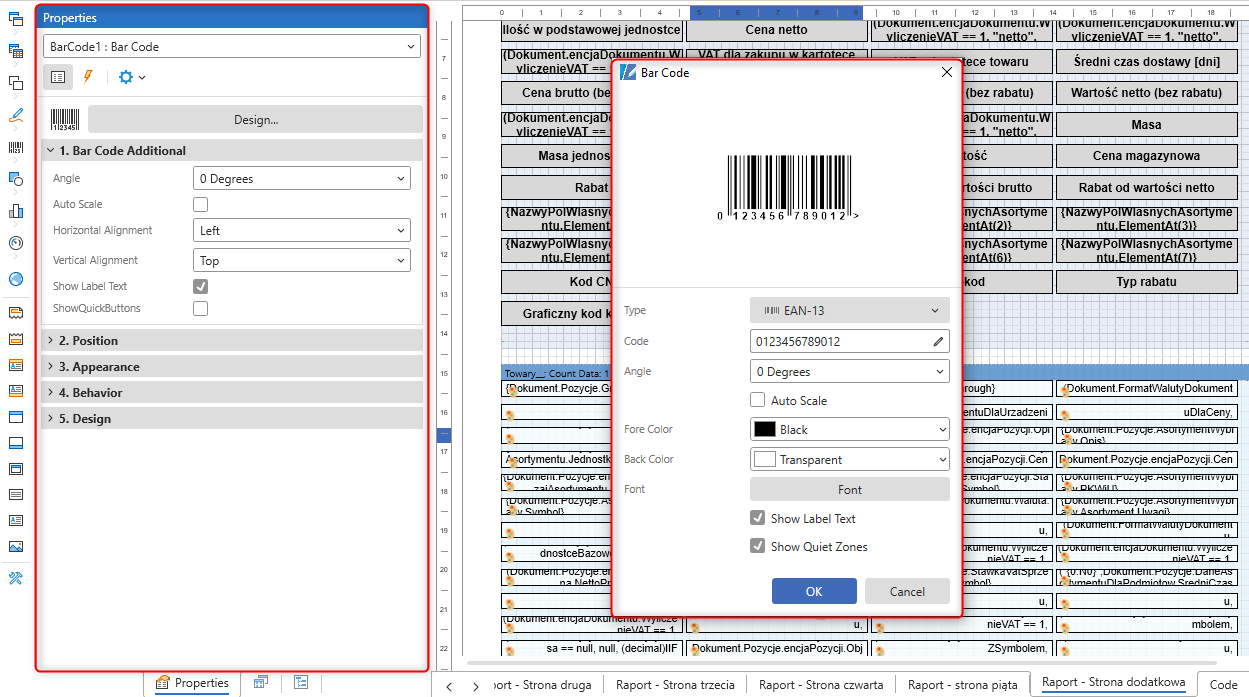Switch to Raport - strona piąta tab
Image resolution: width=1249 pixels, height=697 pixels.
963,685
